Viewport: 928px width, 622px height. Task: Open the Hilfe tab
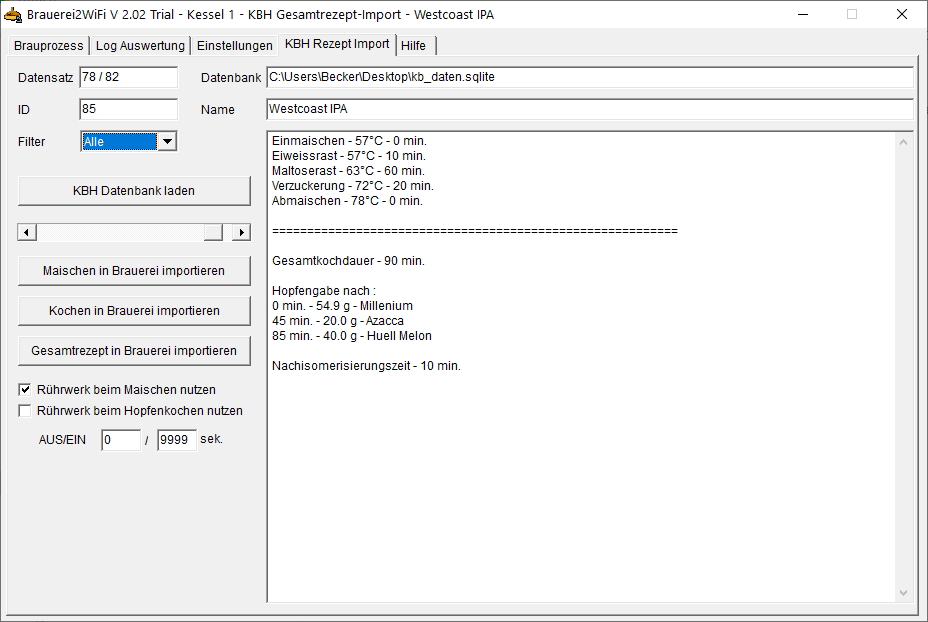pos(414,46)
